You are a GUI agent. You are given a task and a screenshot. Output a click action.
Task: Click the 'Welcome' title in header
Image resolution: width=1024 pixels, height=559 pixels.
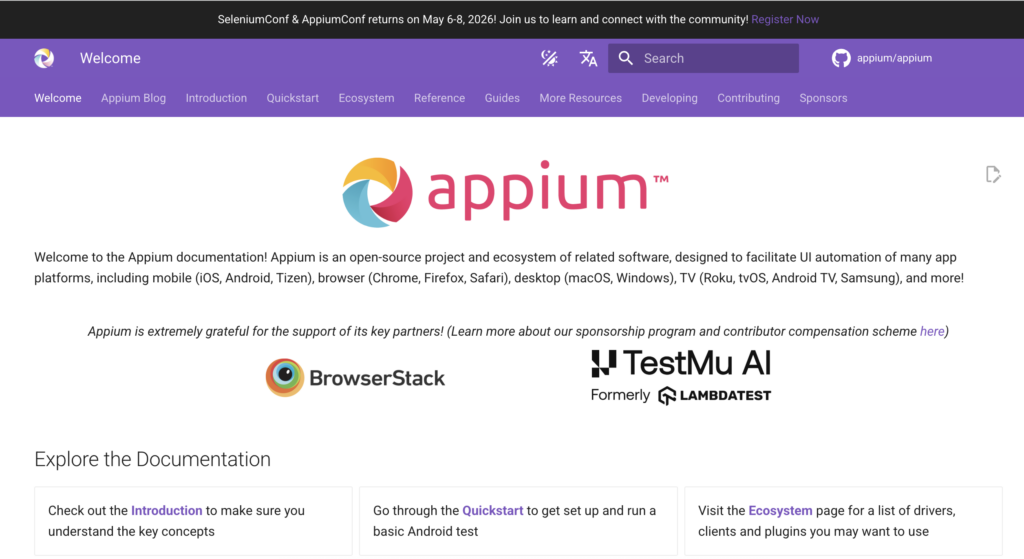pos(110,58)
